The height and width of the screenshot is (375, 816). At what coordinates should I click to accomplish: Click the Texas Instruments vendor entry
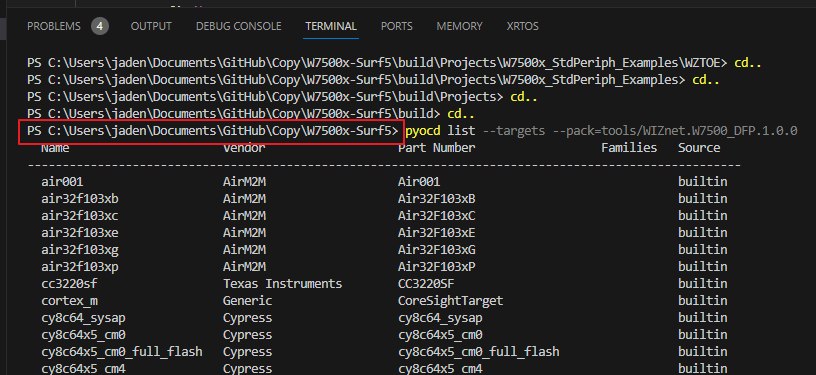(x=283, y=284)
